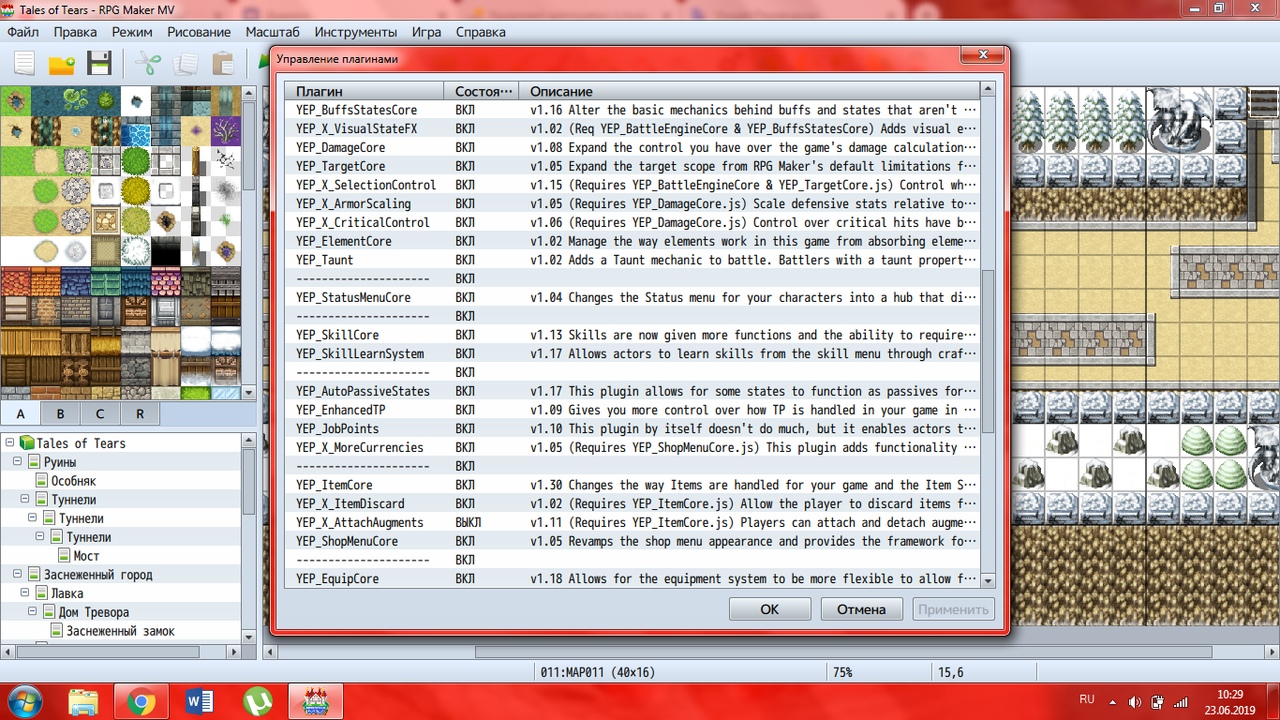Switch to tileset tab A

21,414
